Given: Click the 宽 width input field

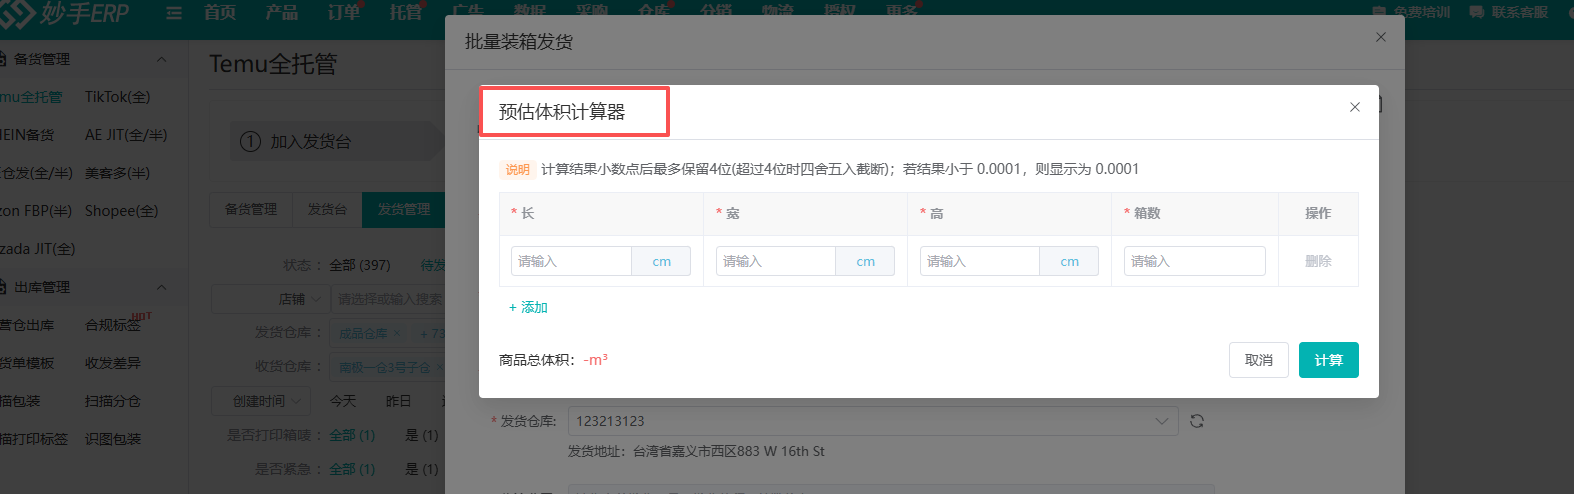Looking at the screenshot, I should click(775, 261).
